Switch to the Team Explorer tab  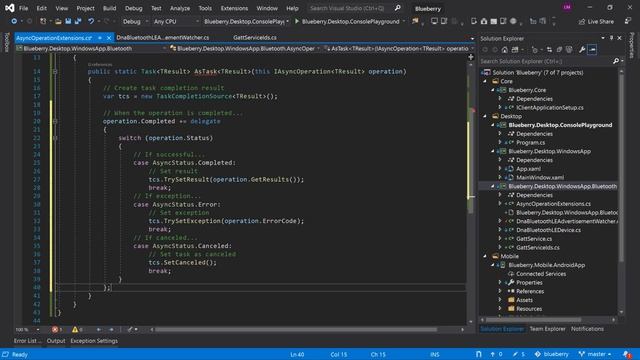tap(547, 329)
